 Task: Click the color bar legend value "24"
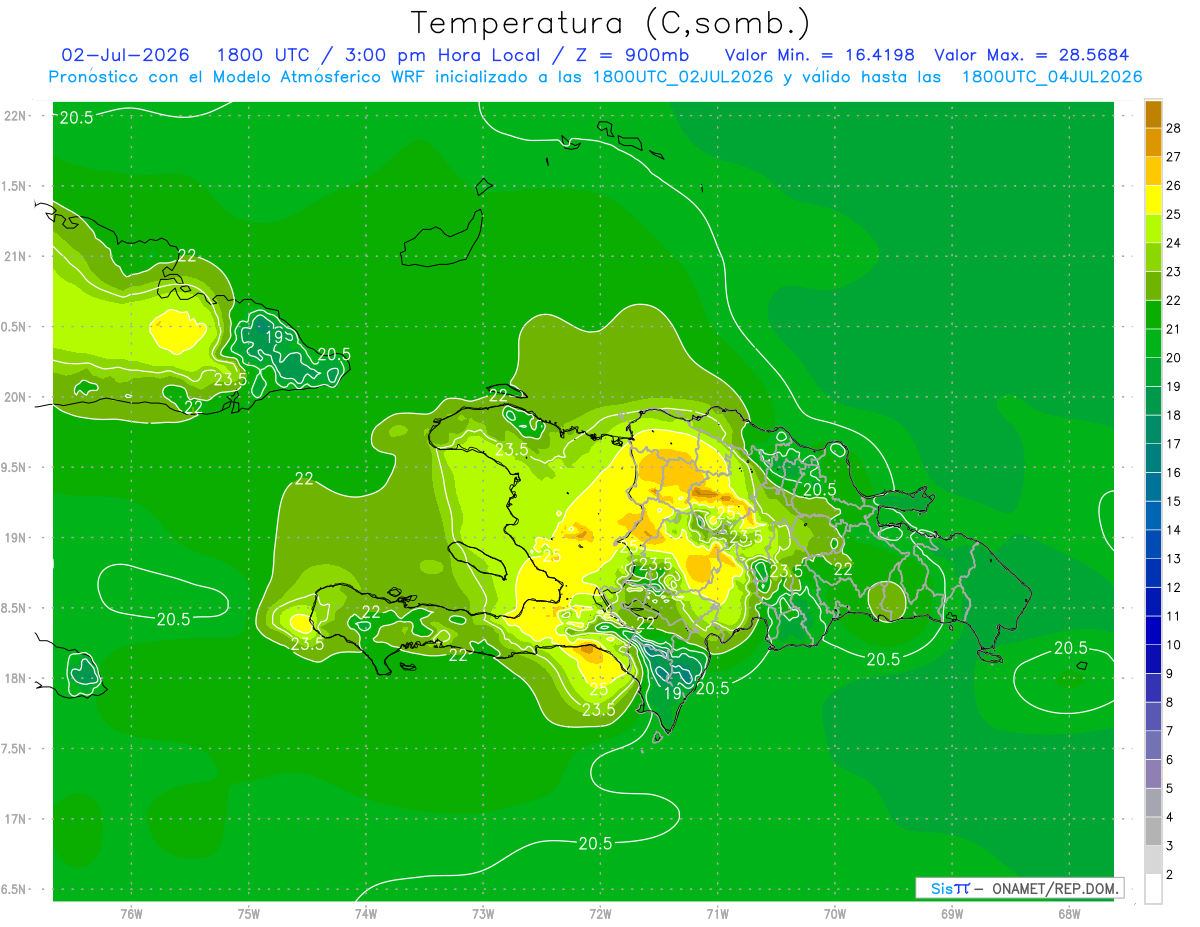tap(1174, 244)
